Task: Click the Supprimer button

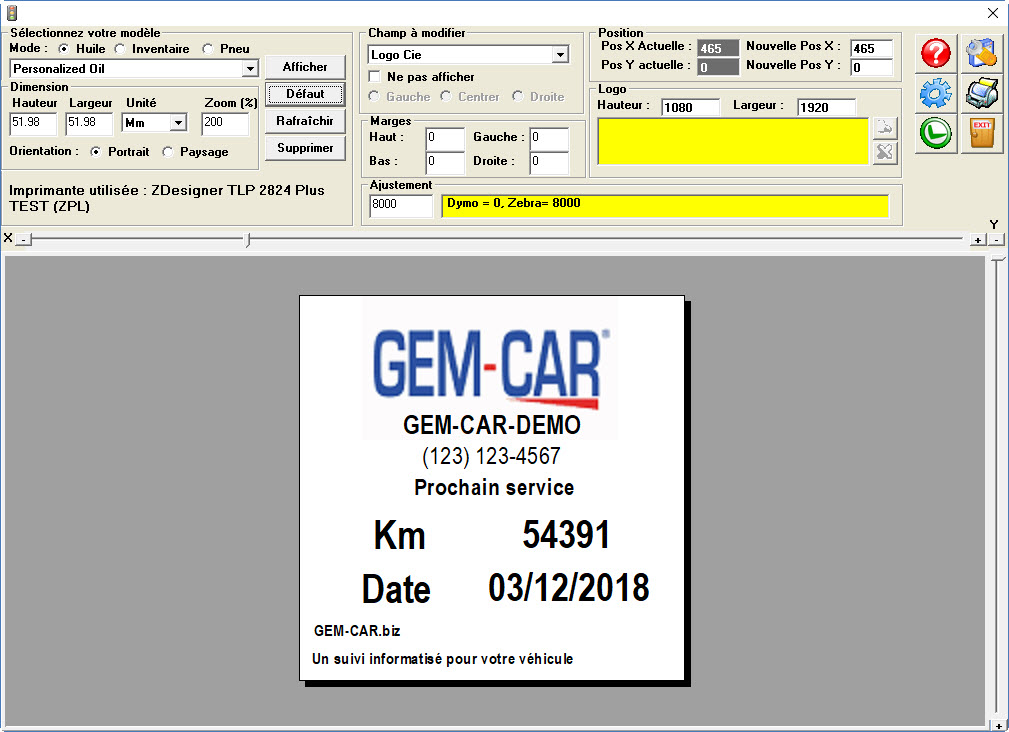Action: click(x=305, y=148)
